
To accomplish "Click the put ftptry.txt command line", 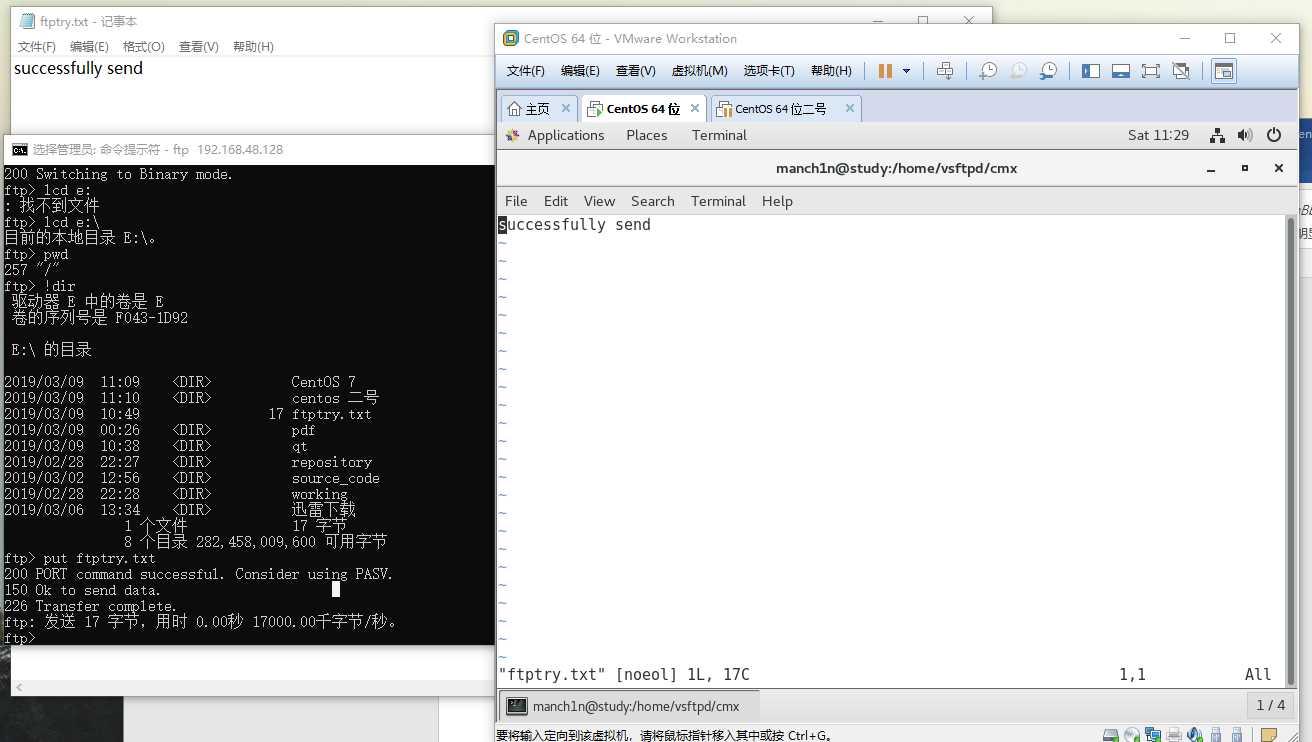I will pyautogui.click(x=80, y=558).
